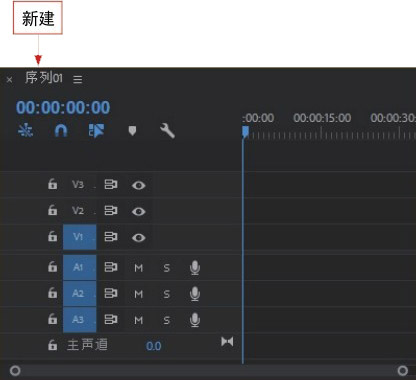Toggle A3 track targeting
This screenshot has height=380, width=416.
pos(80,320)
